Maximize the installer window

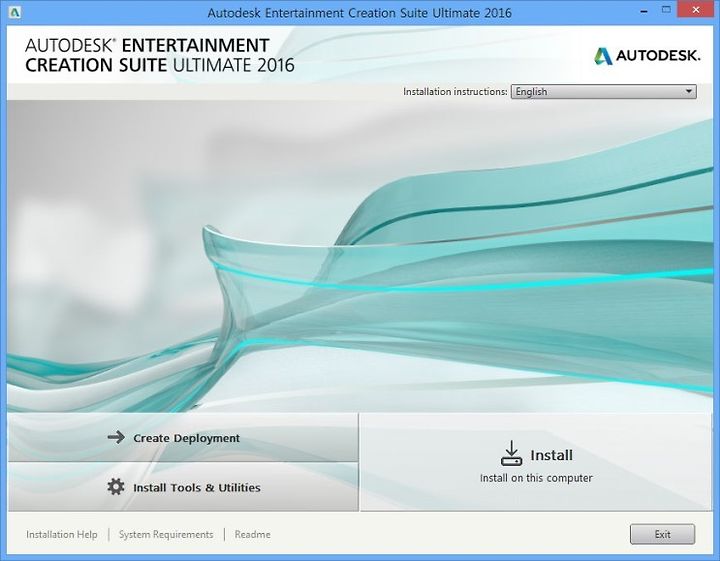(x=666, y=10)
